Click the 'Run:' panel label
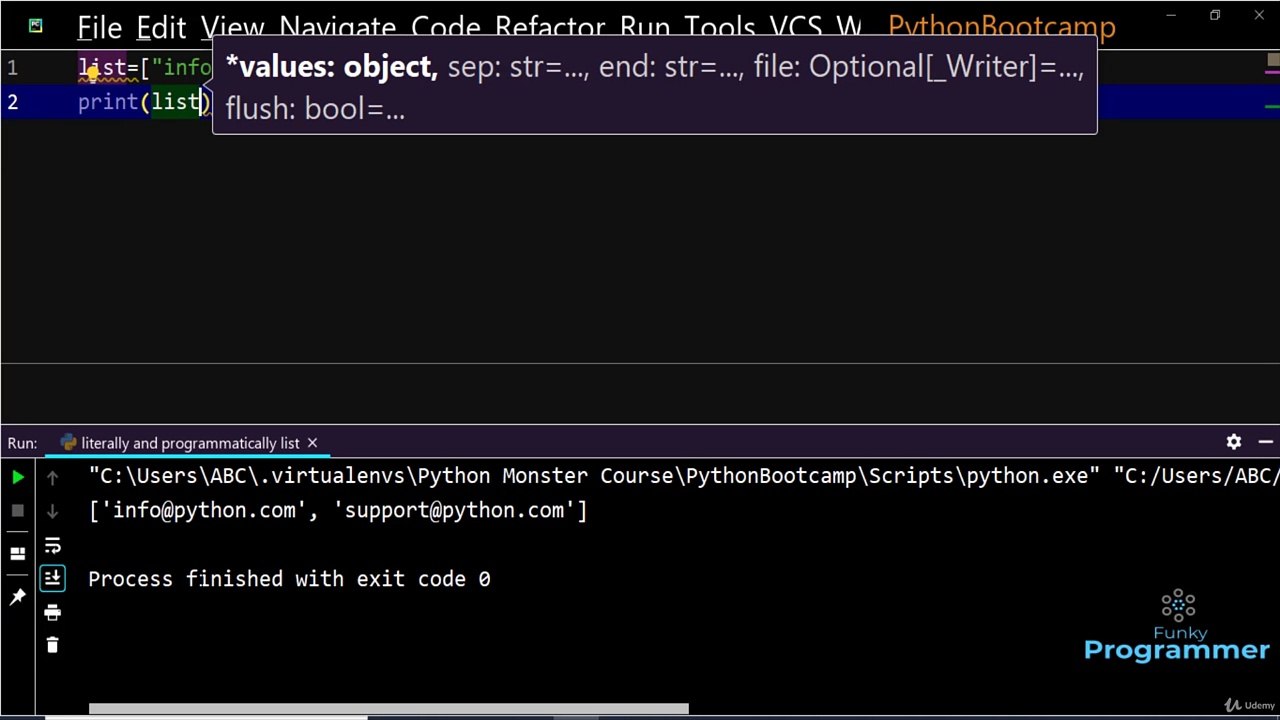Screen dimensions: 1280x720 [x=22, y=443]
